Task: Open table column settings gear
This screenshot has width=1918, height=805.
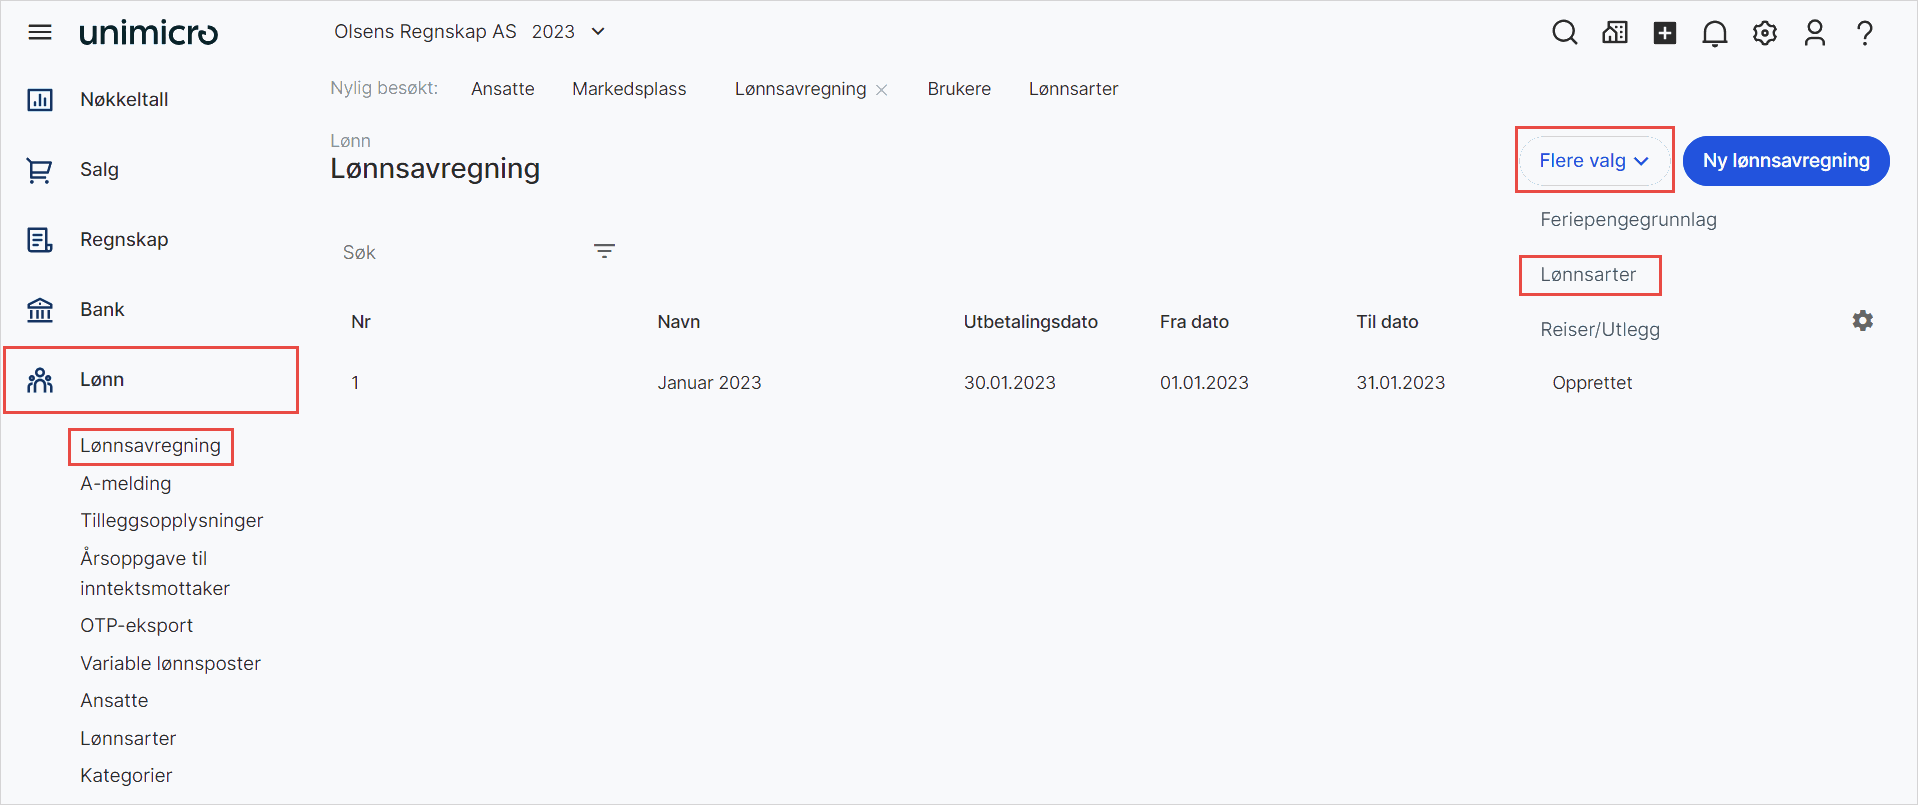Action: pos(1862,321)
